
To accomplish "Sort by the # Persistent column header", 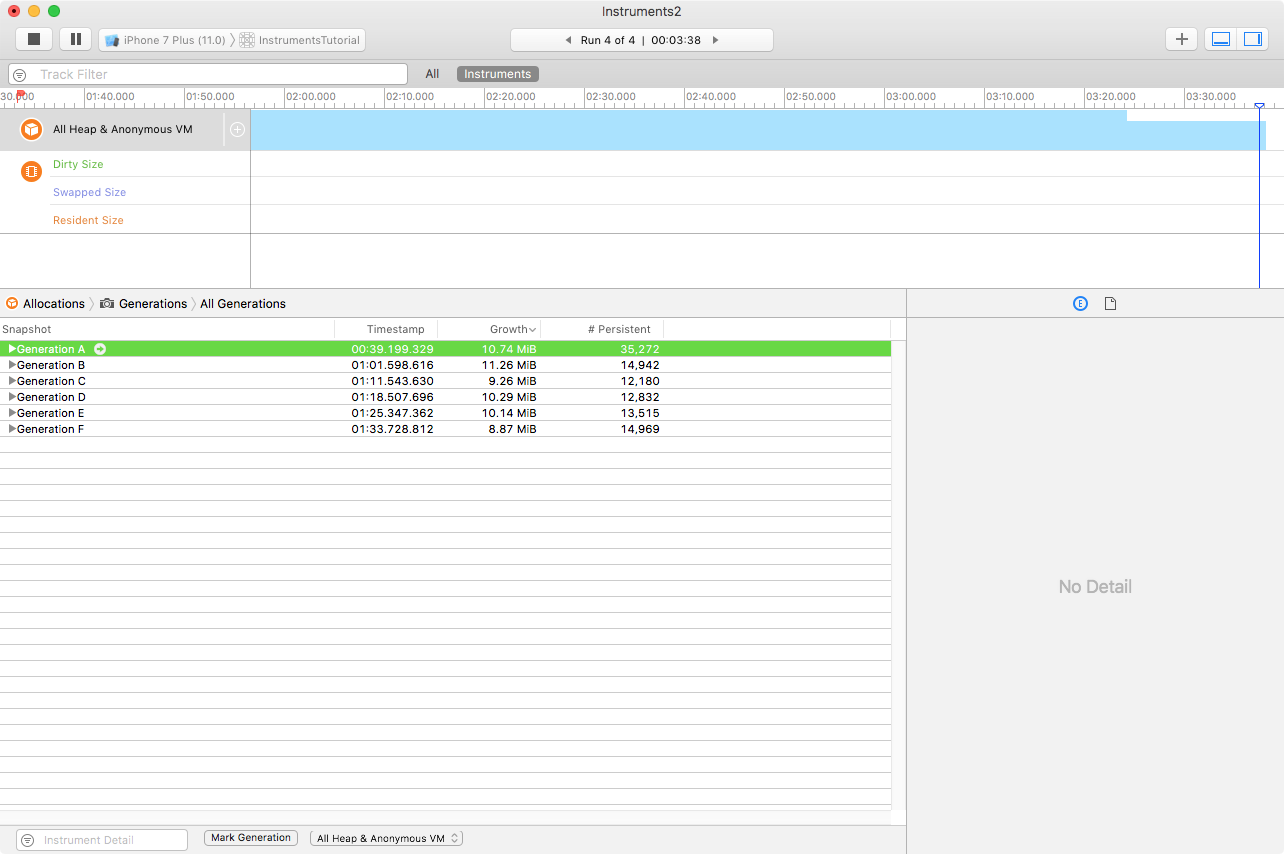I will coord(602,329).
